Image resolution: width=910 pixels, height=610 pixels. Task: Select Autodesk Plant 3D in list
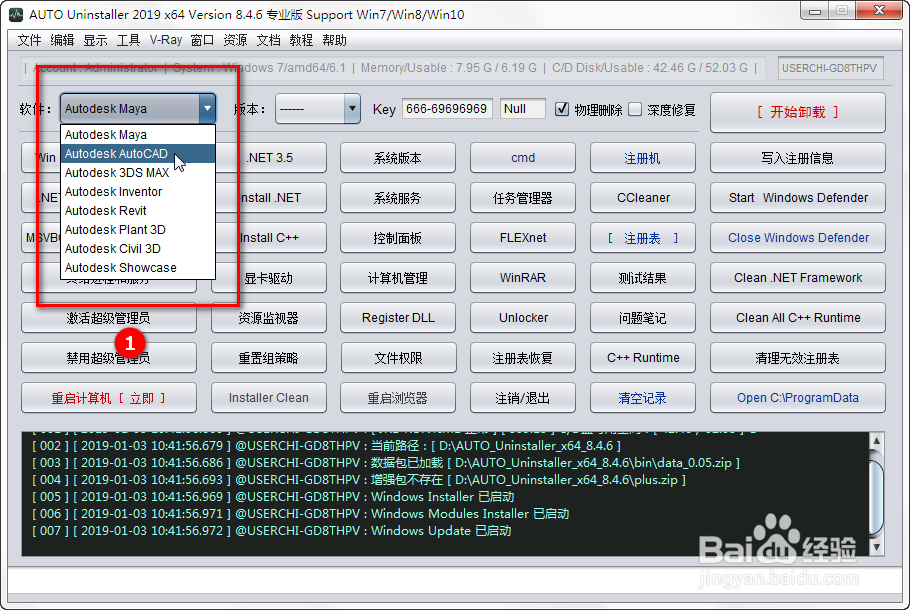(138, 230)
